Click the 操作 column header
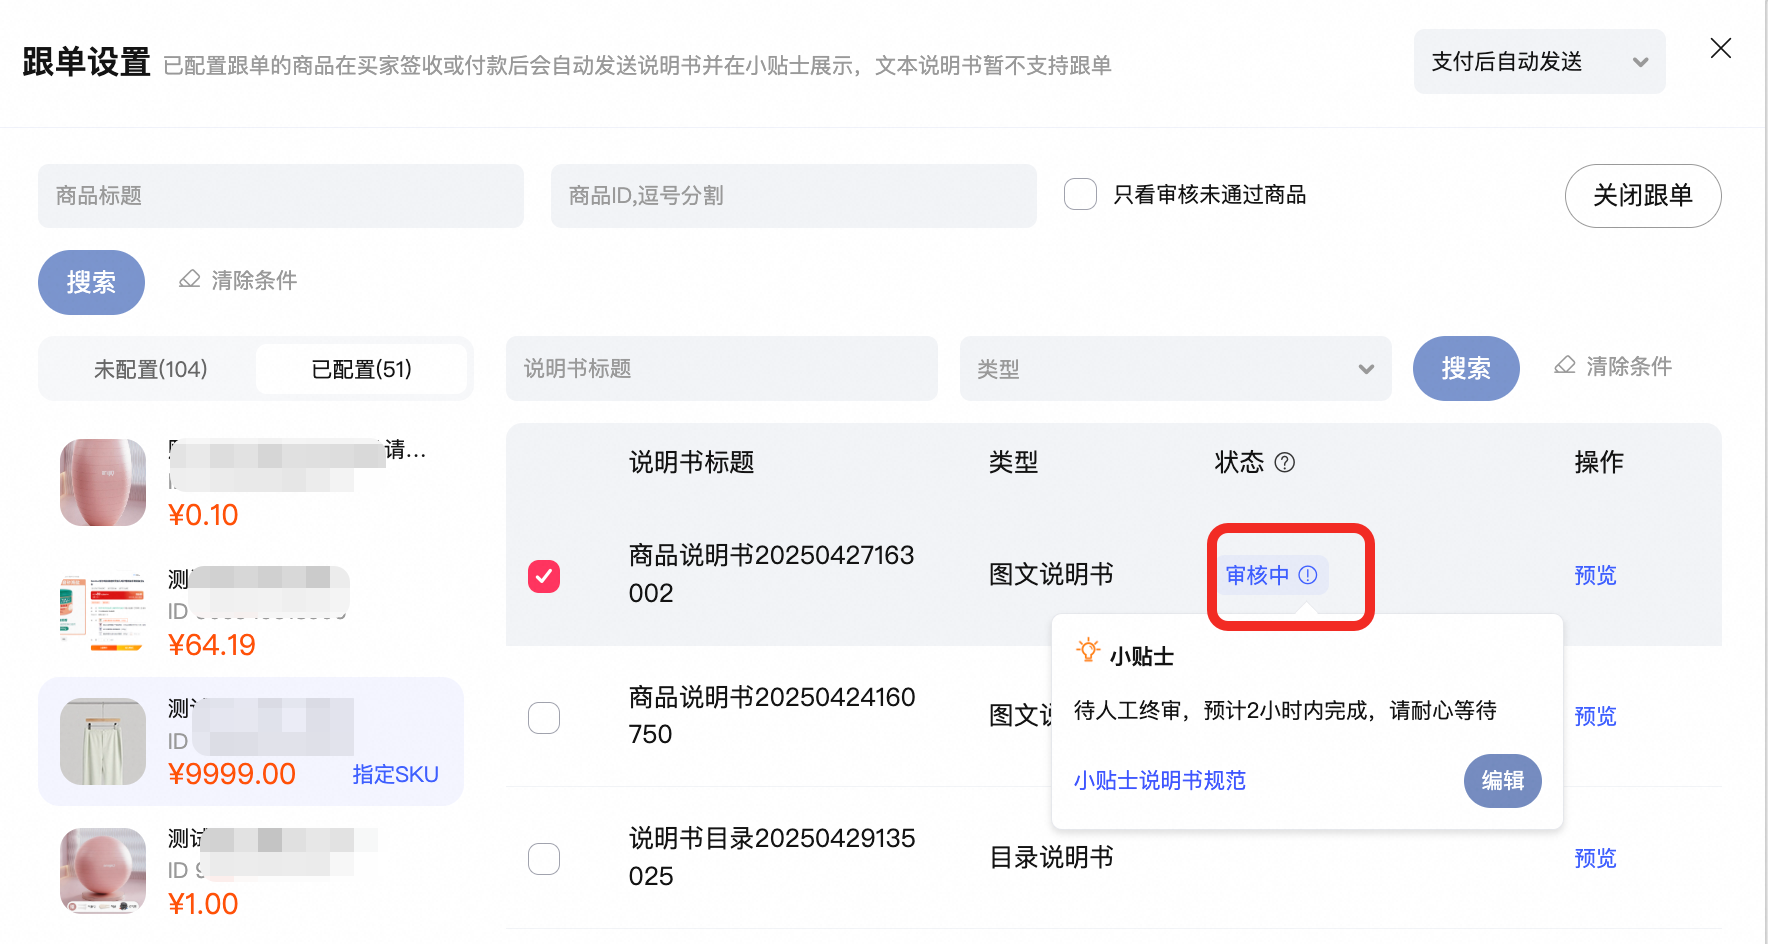This screenshot has width=1768, height=944. [1599, 462]
